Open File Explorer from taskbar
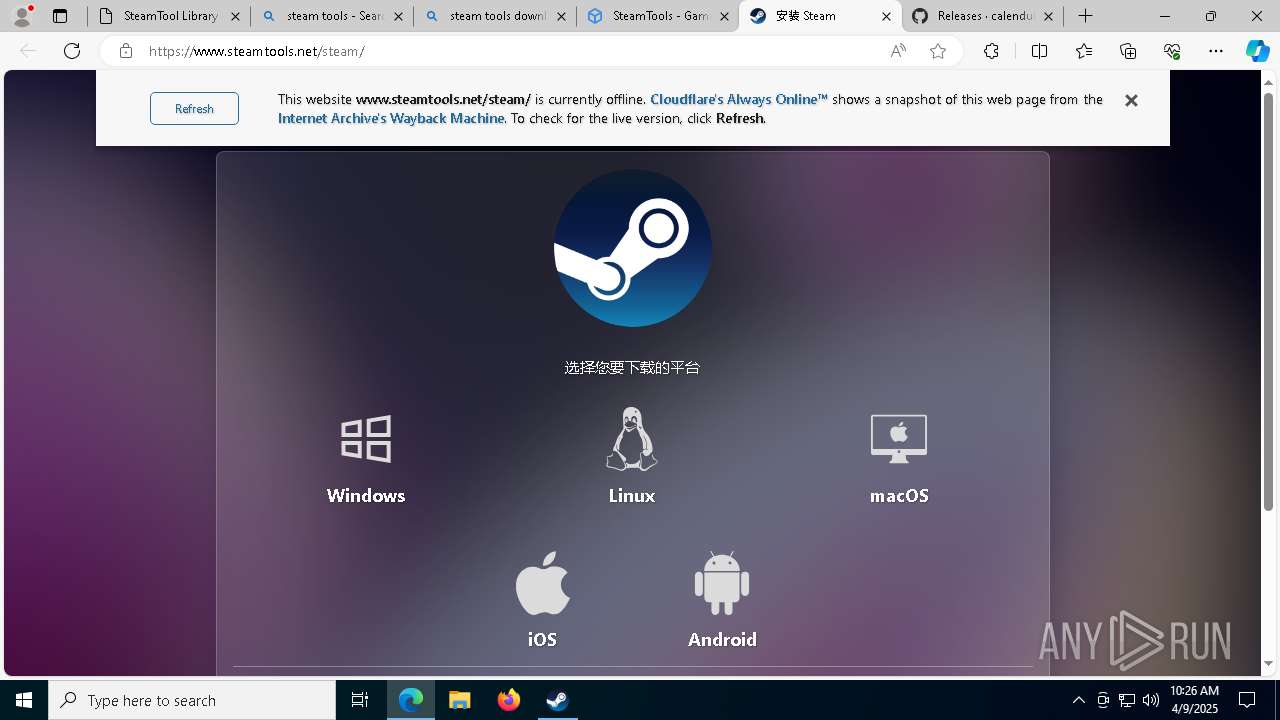This screenshot has width=1280, height=720. (460, 700)
